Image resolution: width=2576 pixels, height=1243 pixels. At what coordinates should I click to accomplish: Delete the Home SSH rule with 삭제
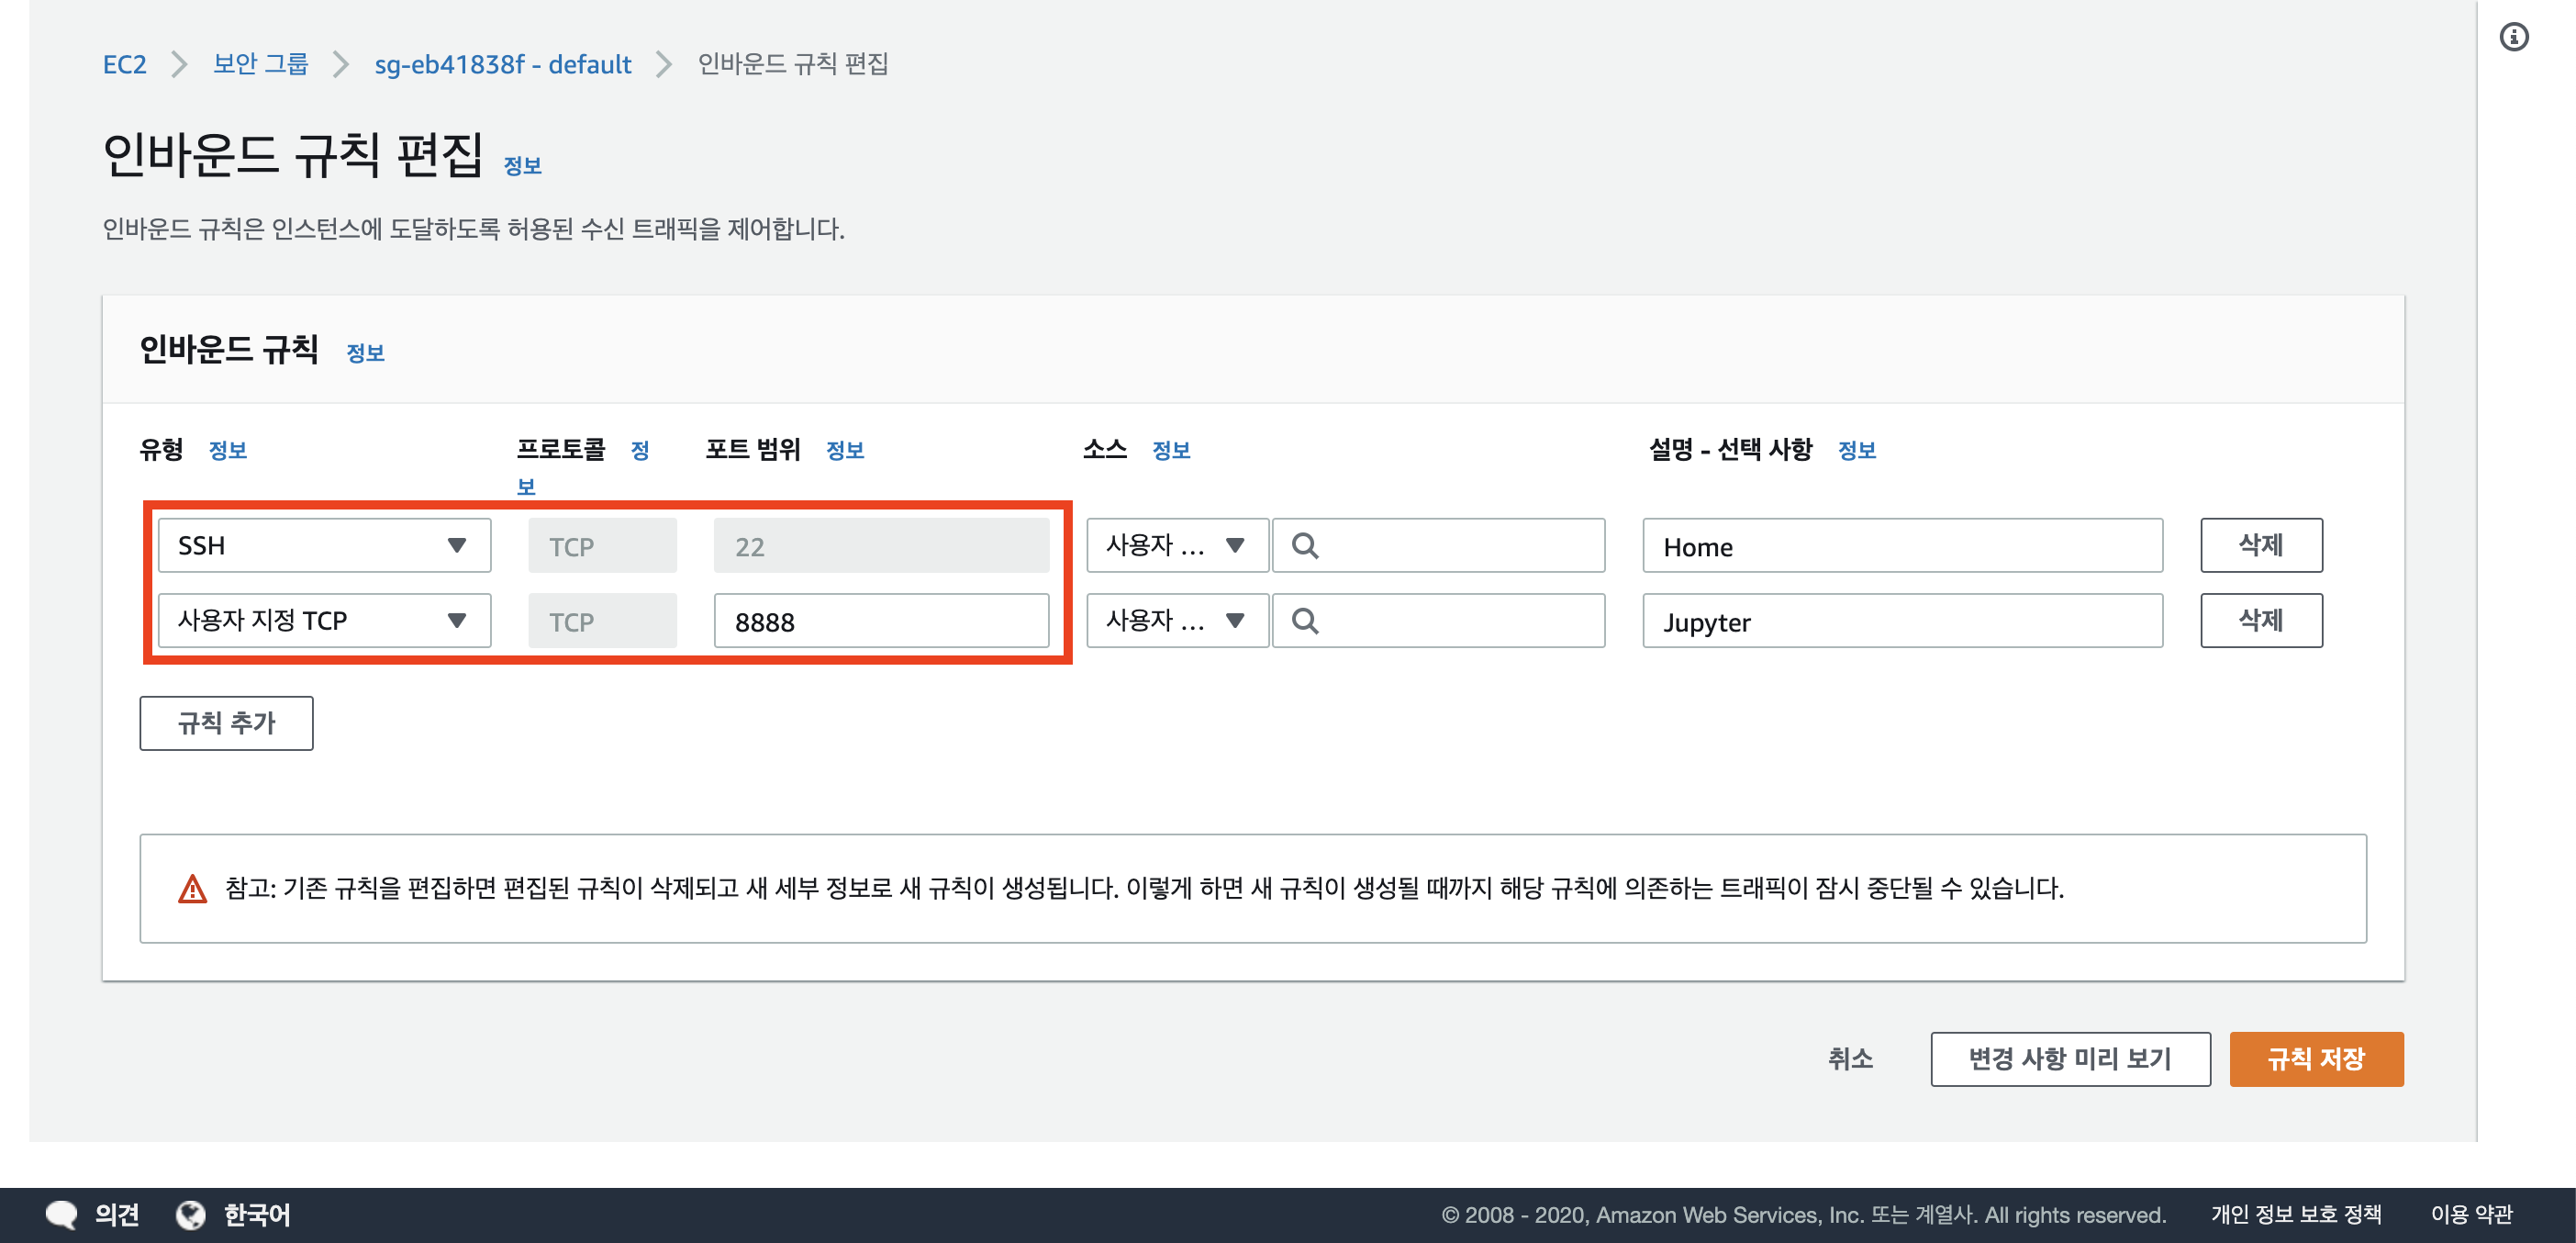click(2260, 546)
